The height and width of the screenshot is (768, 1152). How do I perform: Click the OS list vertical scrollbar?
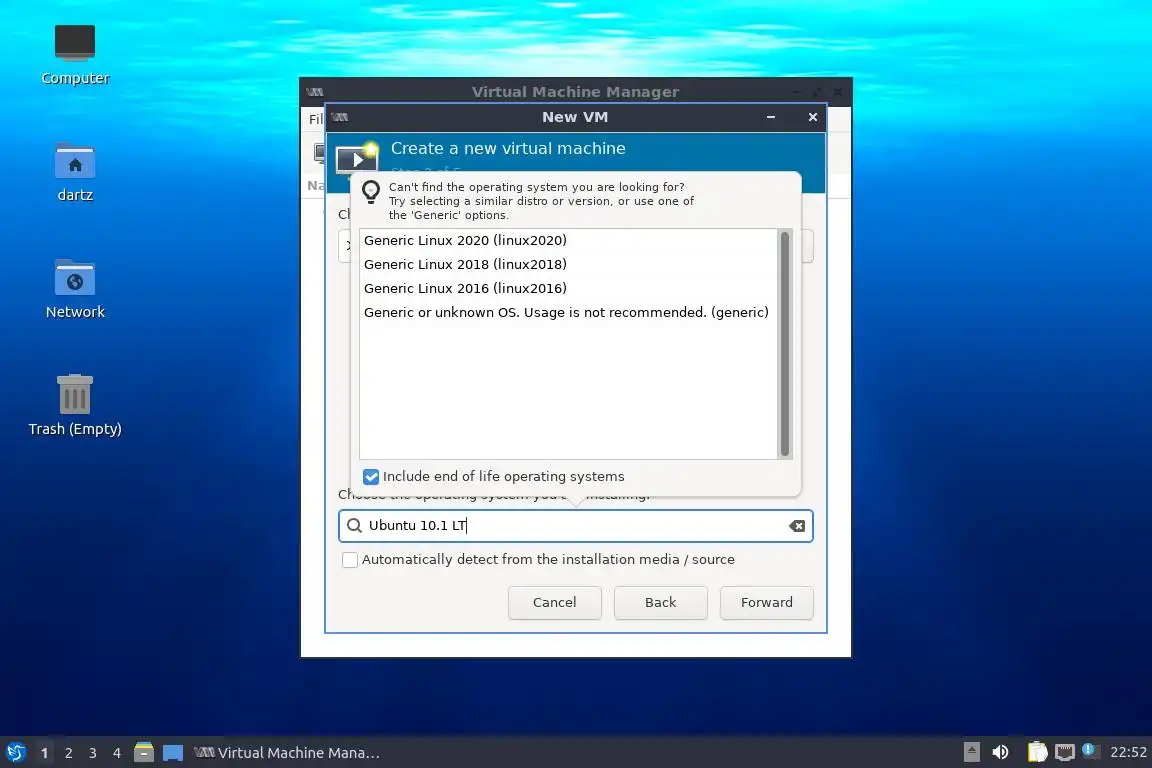click(785, 343)
